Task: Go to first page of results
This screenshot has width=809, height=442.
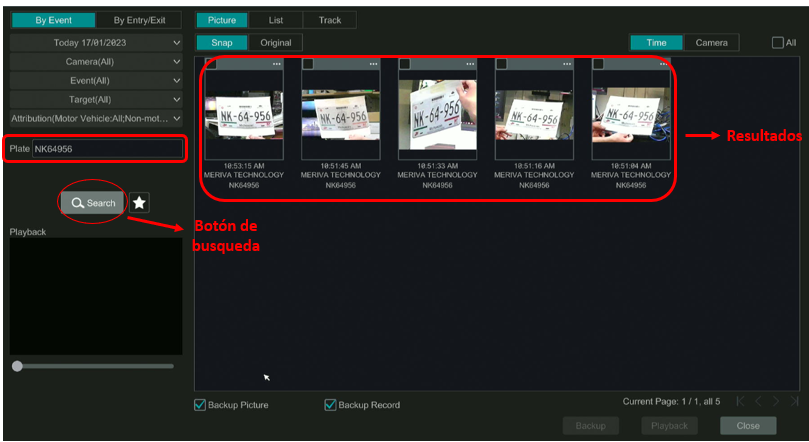Action: pos(740,401)
